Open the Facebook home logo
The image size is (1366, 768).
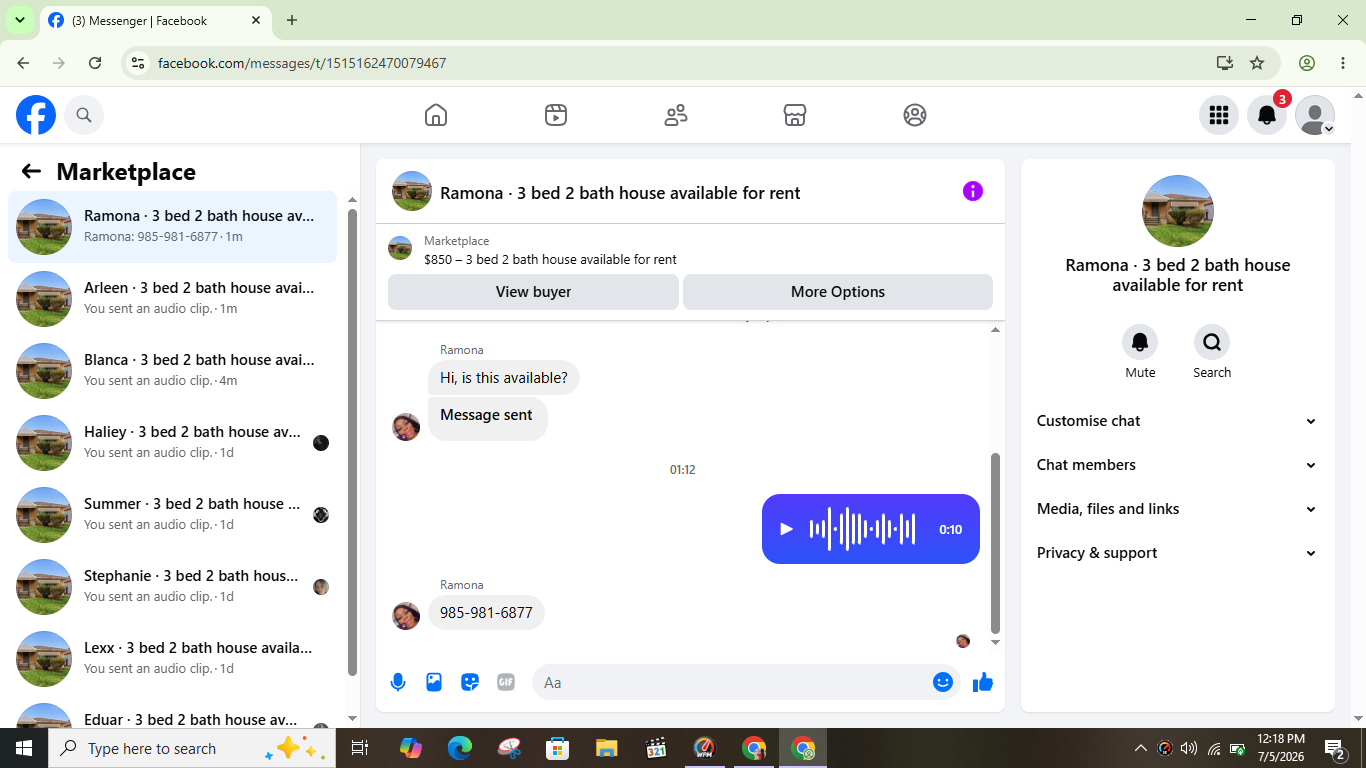pyautogui.click(x=36, y=115)
